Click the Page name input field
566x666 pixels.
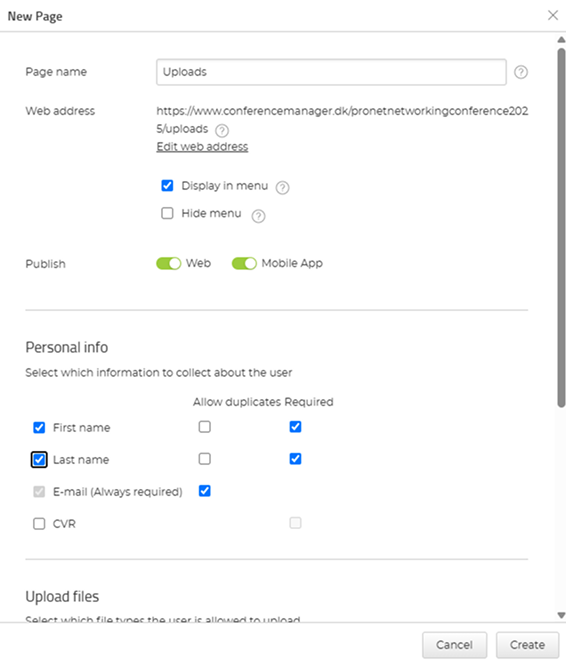(331, 72)
